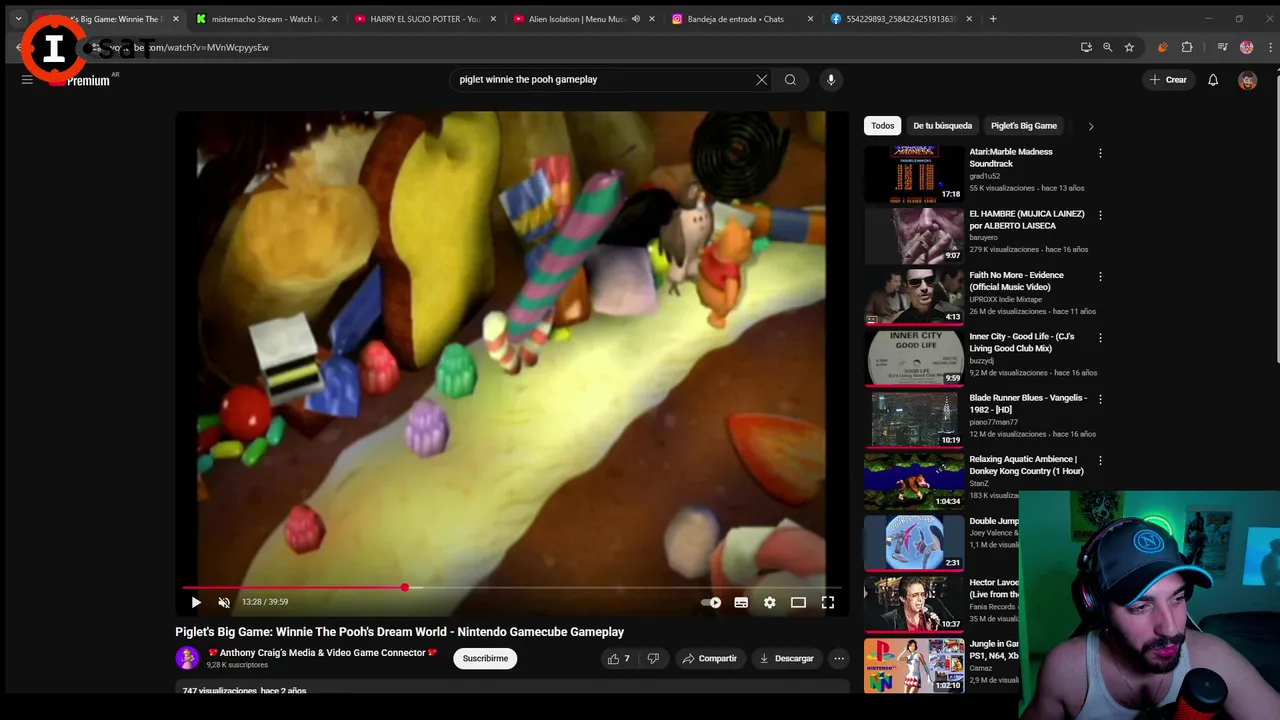Viewport: 1280px width, 720px height.
Task: Switch to the Bandeja de entrada Chats tab
Action: pos(736,19)
